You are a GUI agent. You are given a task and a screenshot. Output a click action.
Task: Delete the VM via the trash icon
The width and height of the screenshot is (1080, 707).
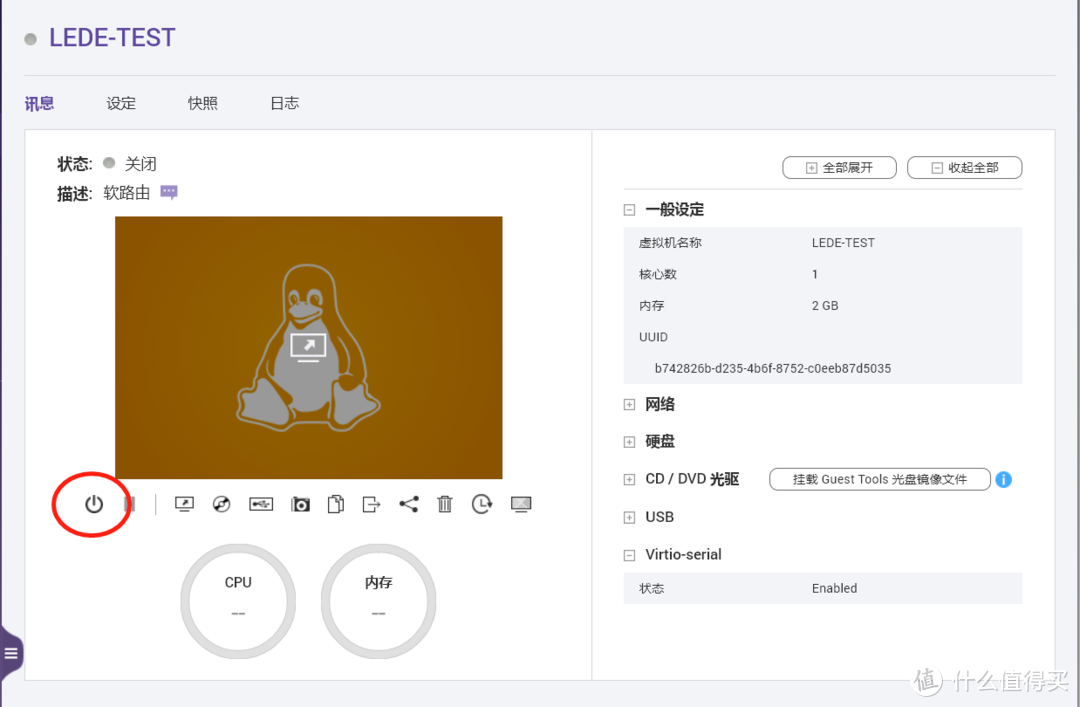[x=444, y=504]
